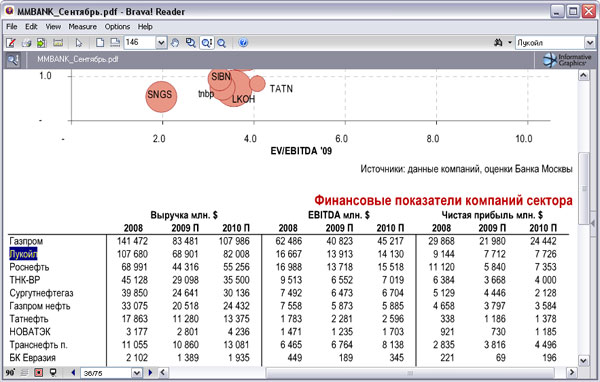Screen dimensions: 600x382
Task: Click the markup pen icon in toolbar
Action: [11, 42]
